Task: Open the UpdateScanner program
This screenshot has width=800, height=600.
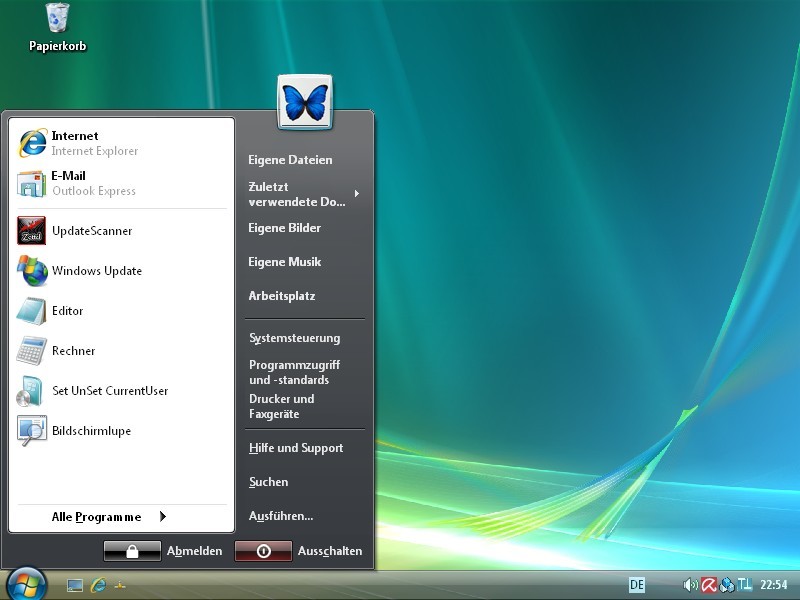Action: (90, 231)
